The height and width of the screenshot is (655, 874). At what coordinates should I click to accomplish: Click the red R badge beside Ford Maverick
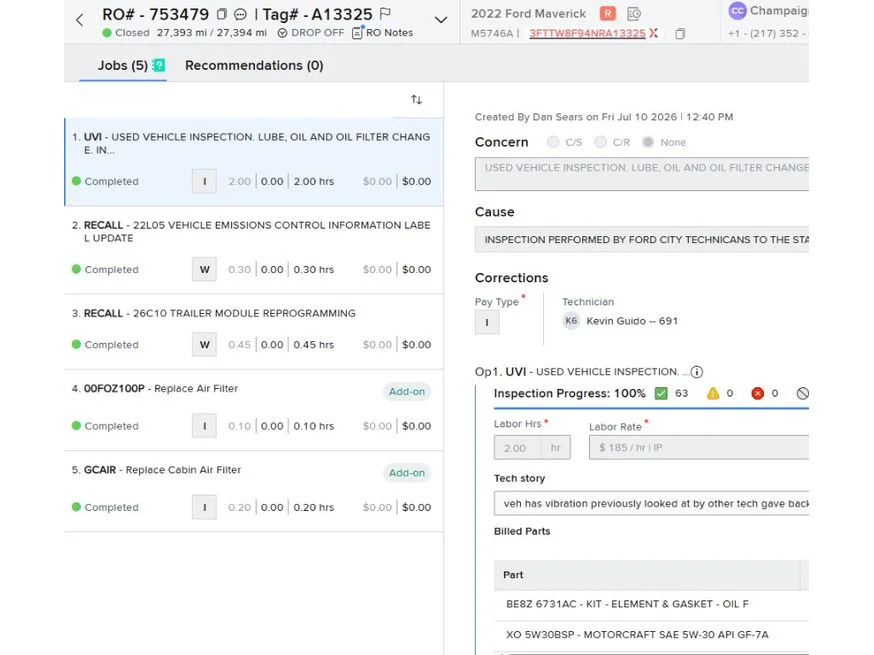pos(608,13)
